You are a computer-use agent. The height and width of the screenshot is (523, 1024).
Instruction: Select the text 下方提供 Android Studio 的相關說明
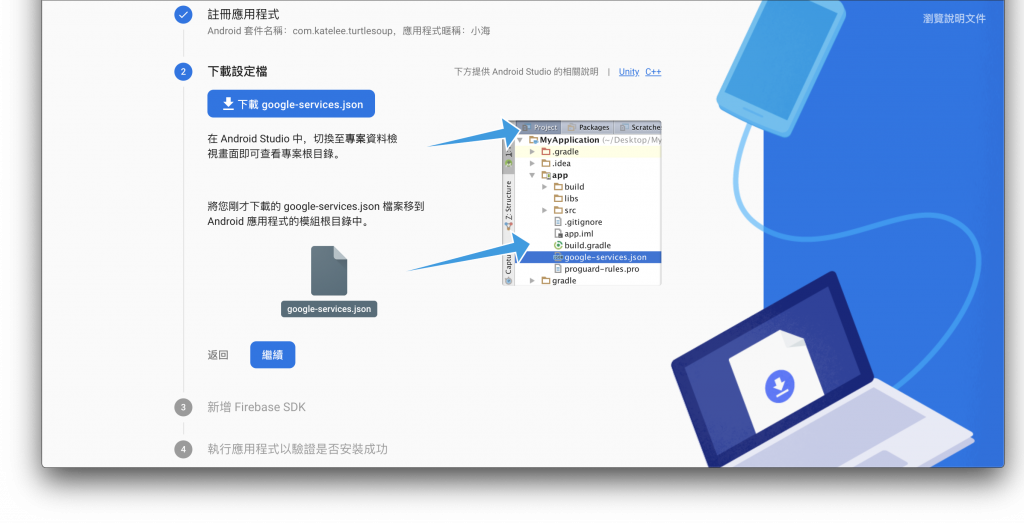526,72
